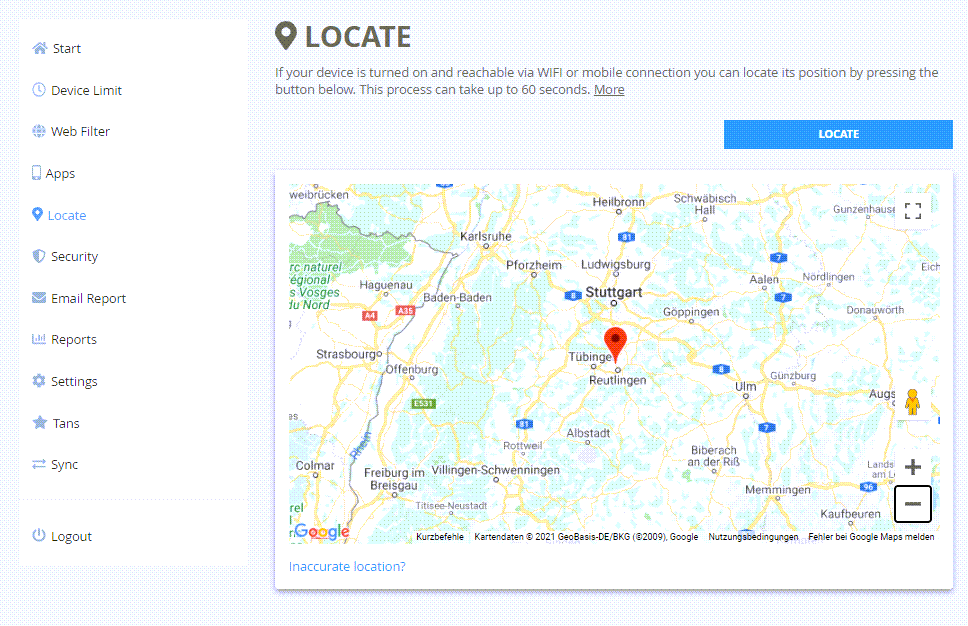Zoom in the map with plus button

pos(913,467)
